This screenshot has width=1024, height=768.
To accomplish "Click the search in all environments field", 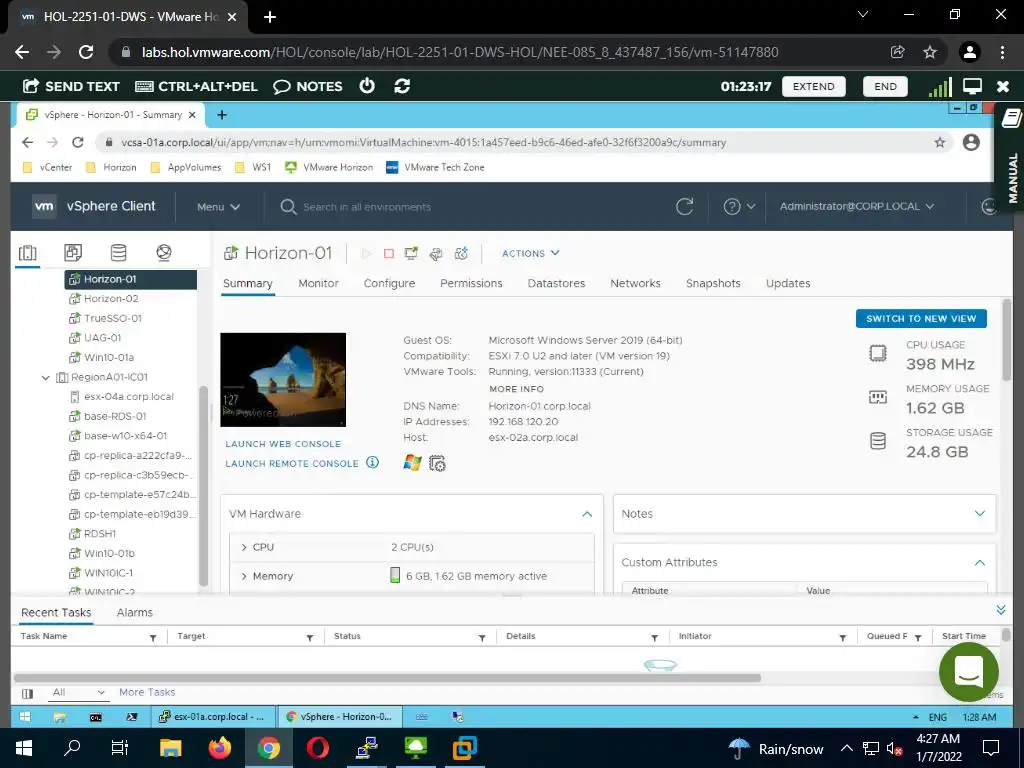I will pos(367,207).
